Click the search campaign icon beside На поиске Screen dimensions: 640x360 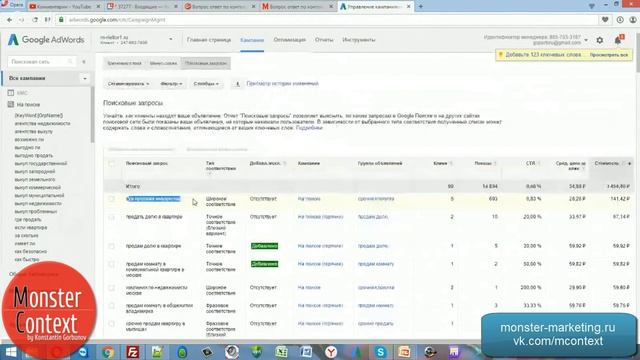11,104
